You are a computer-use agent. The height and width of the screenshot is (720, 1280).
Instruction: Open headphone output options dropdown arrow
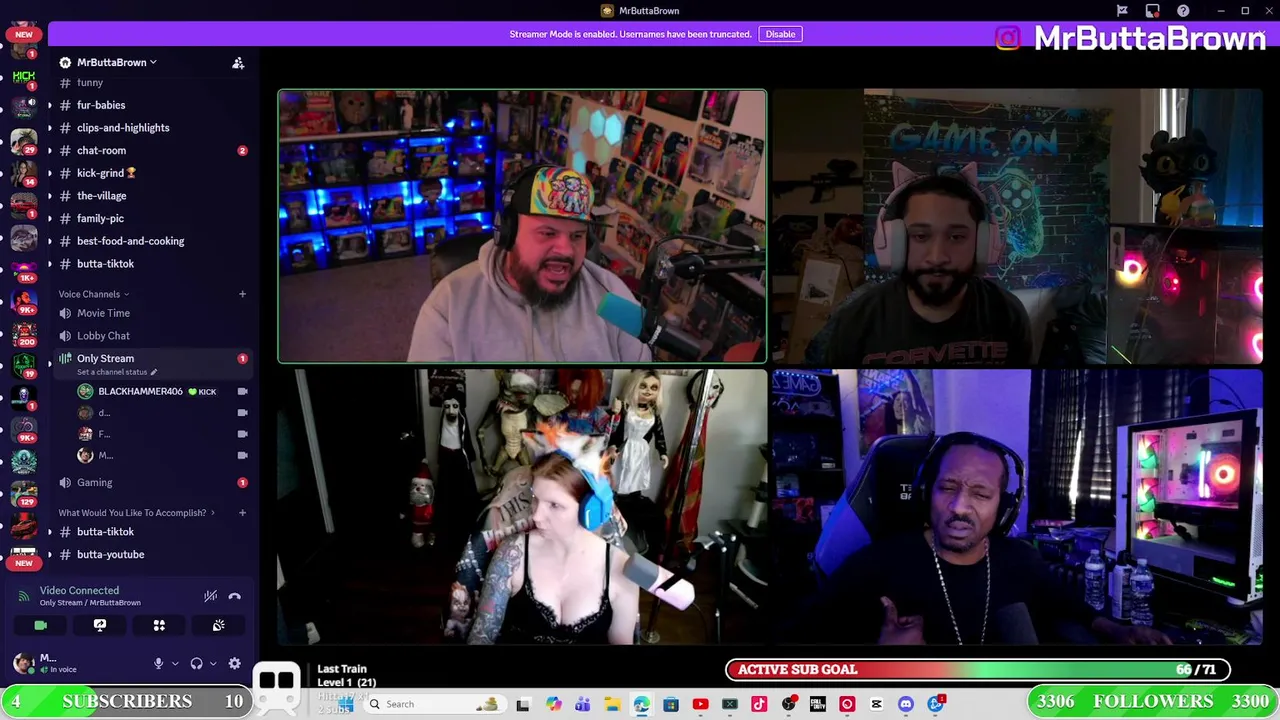pos(212,663)
